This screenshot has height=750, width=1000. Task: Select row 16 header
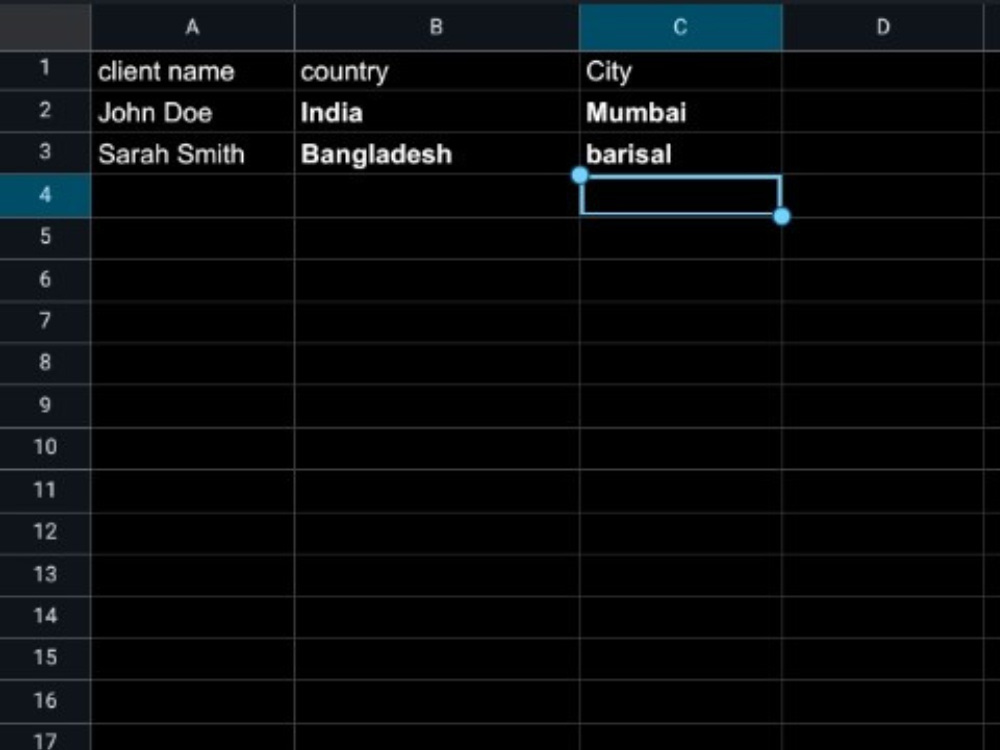(45, 700)
